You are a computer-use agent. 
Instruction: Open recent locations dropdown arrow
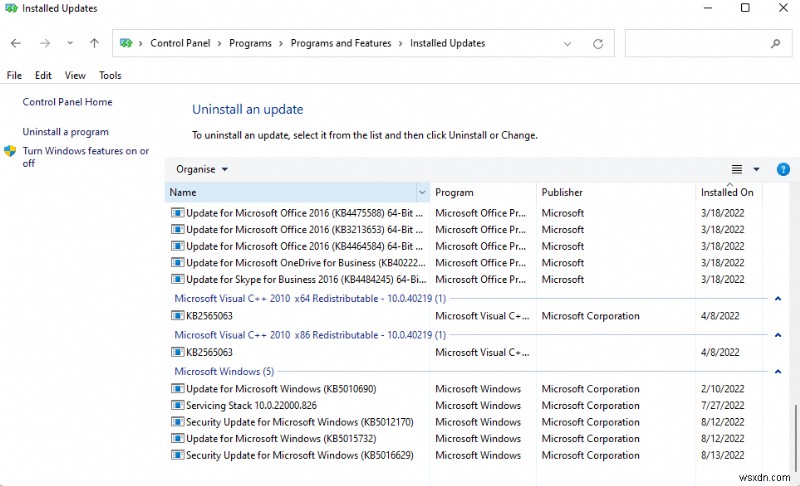coord(70,43)
